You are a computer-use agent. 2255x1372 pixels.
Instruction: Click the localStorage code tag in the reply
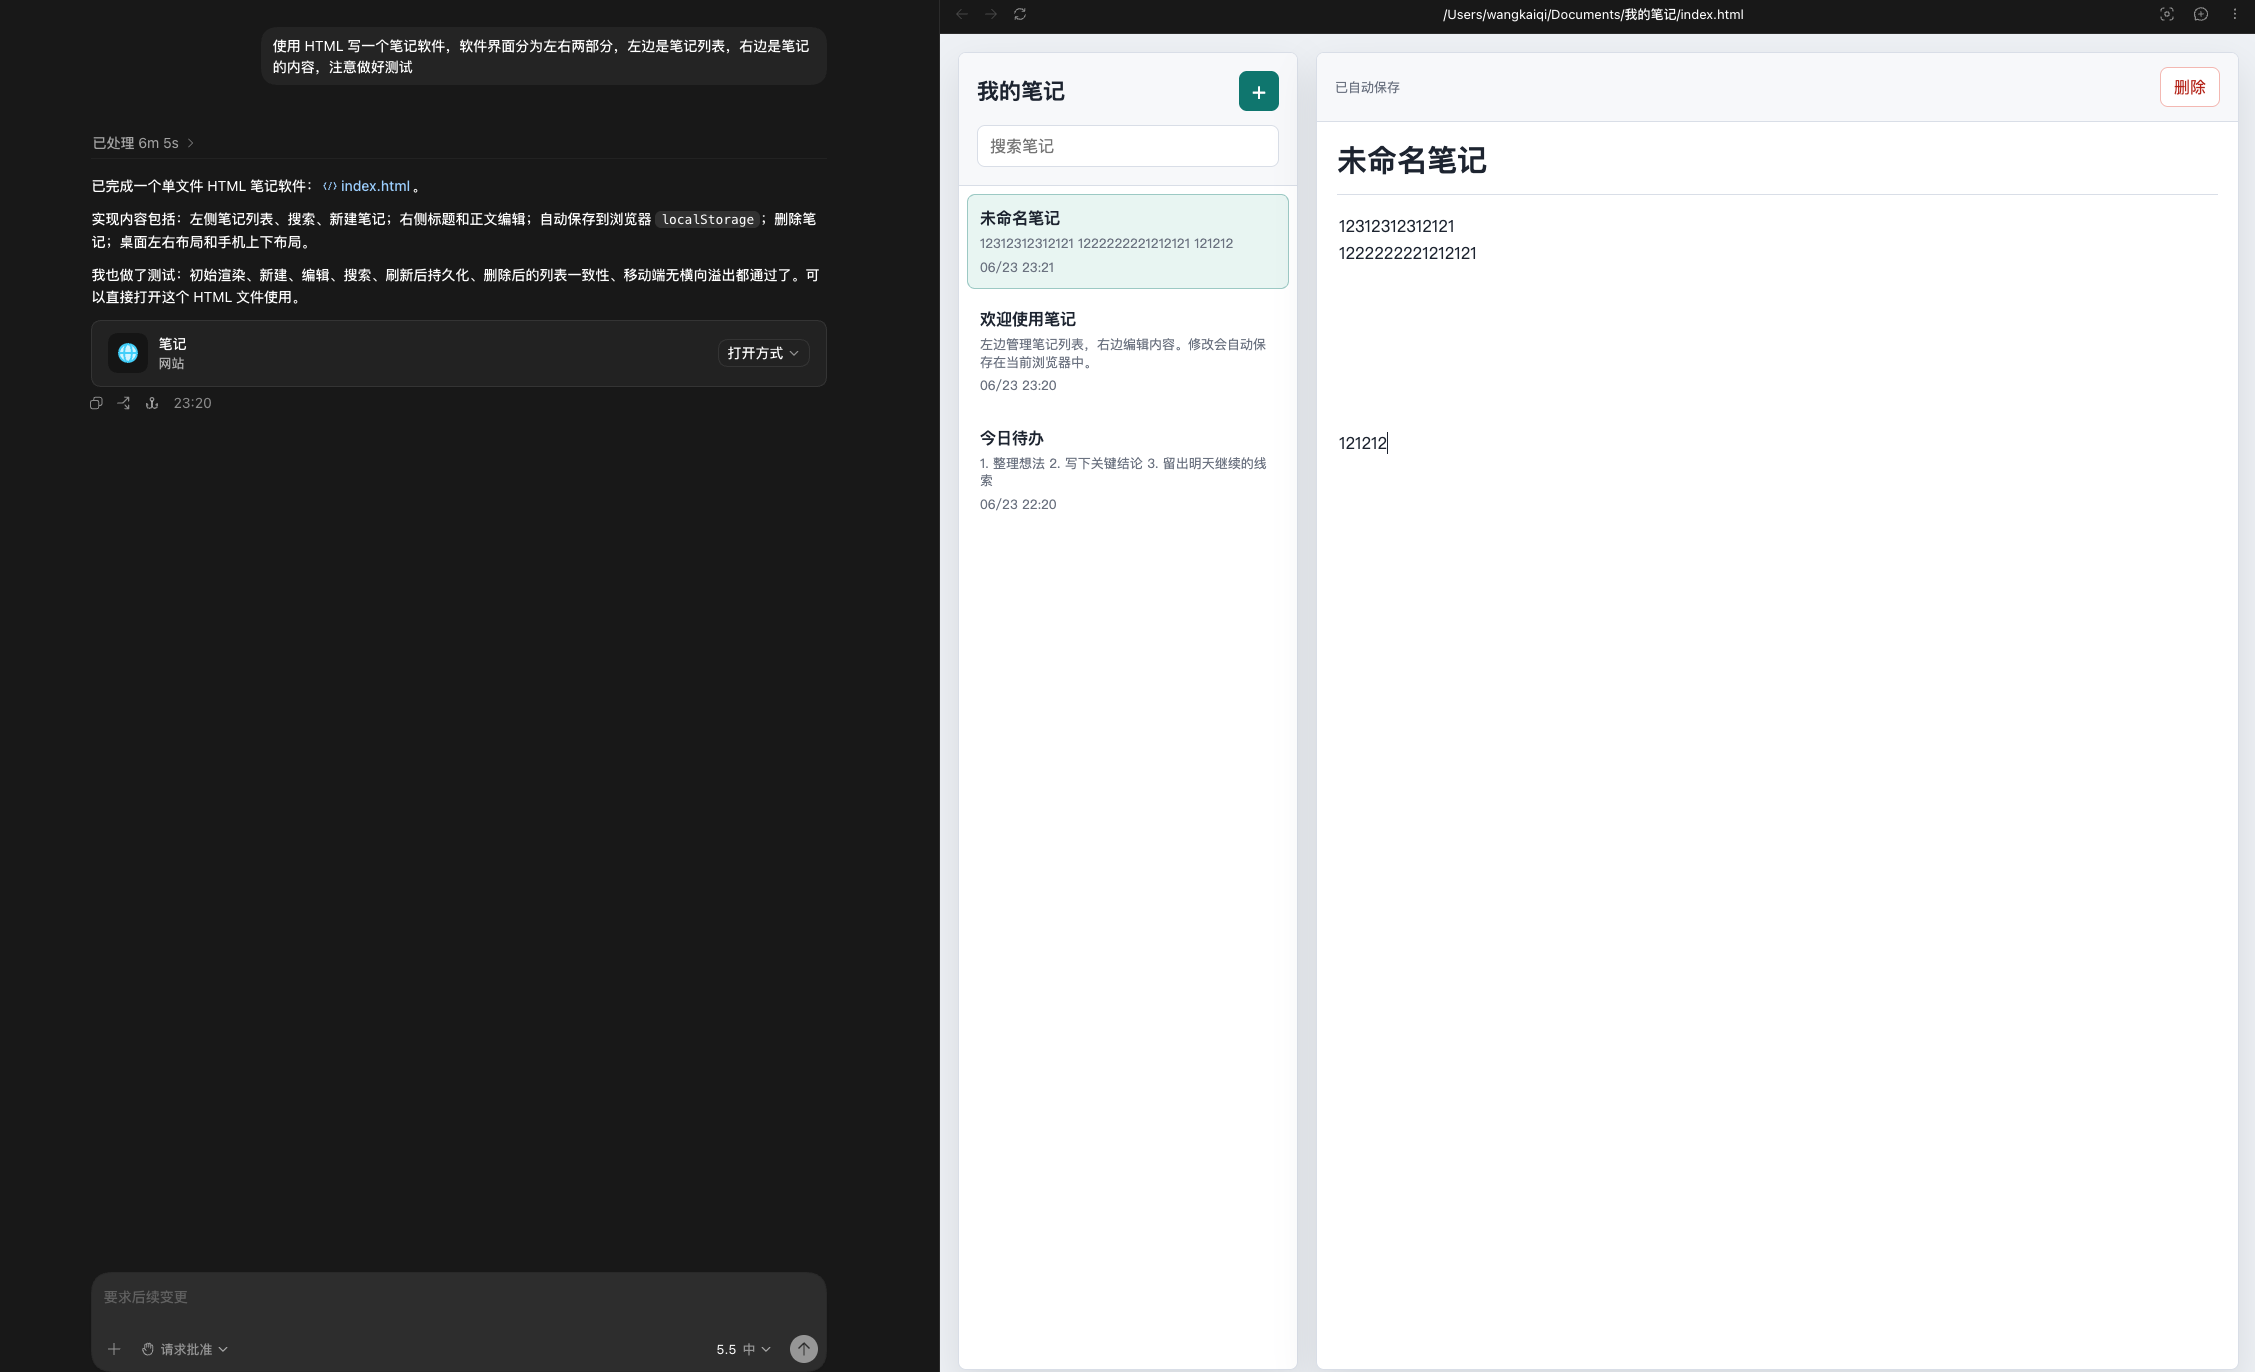tap(707, 219)
